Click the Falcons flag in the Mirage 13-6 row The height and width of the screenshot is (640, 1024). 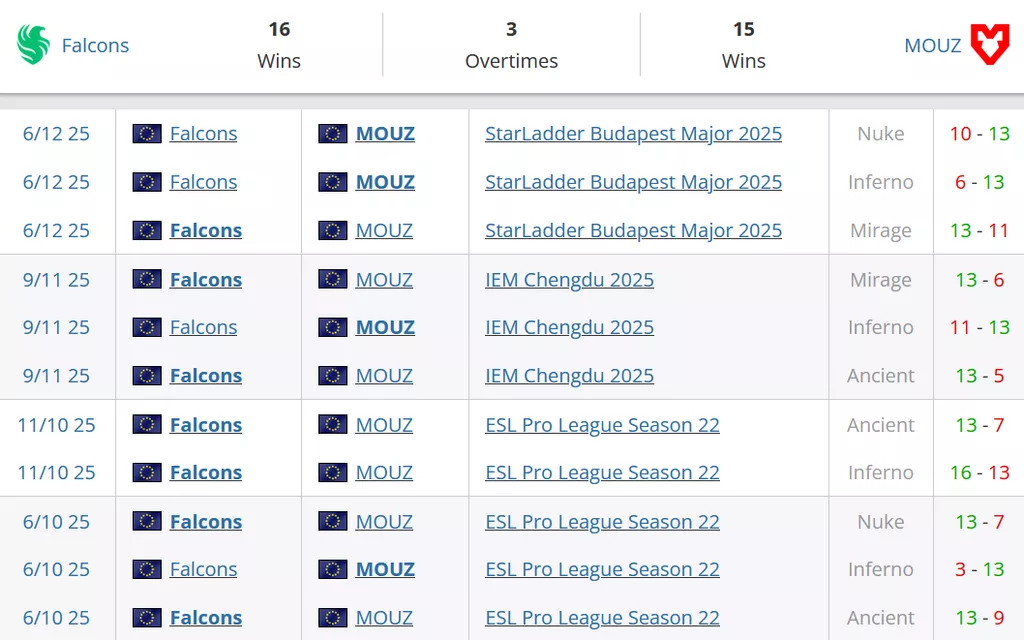coord(147,280)
